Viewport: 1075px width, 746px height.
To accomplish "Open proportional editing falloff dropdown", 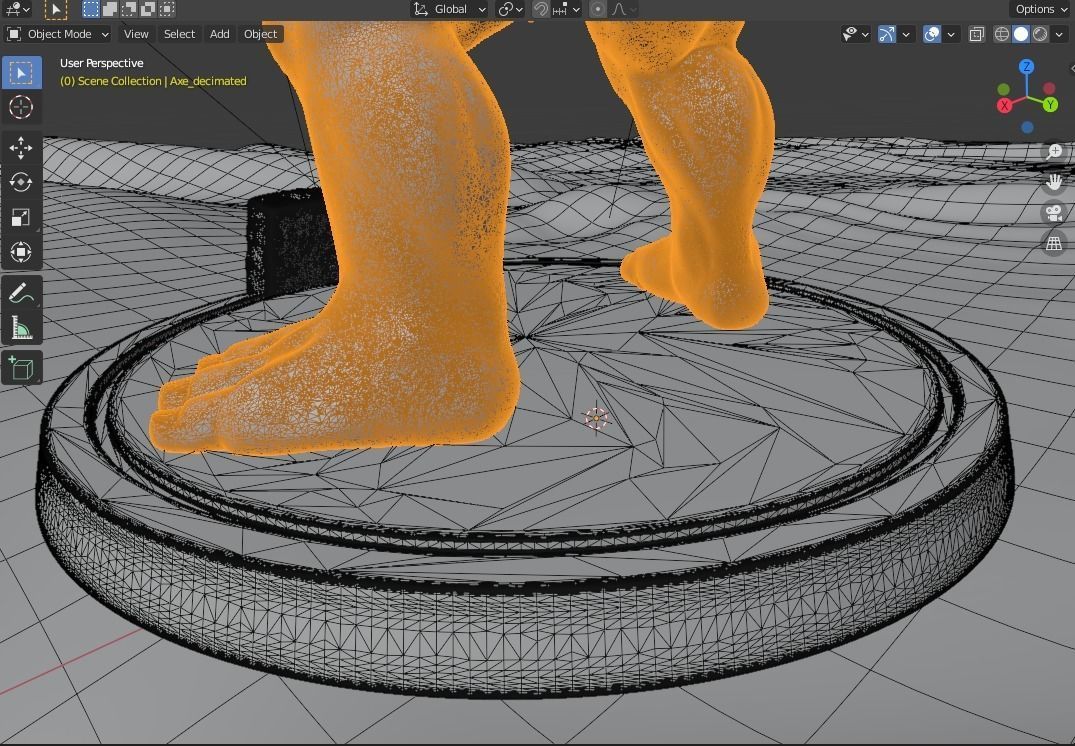I will coord(623,9).
